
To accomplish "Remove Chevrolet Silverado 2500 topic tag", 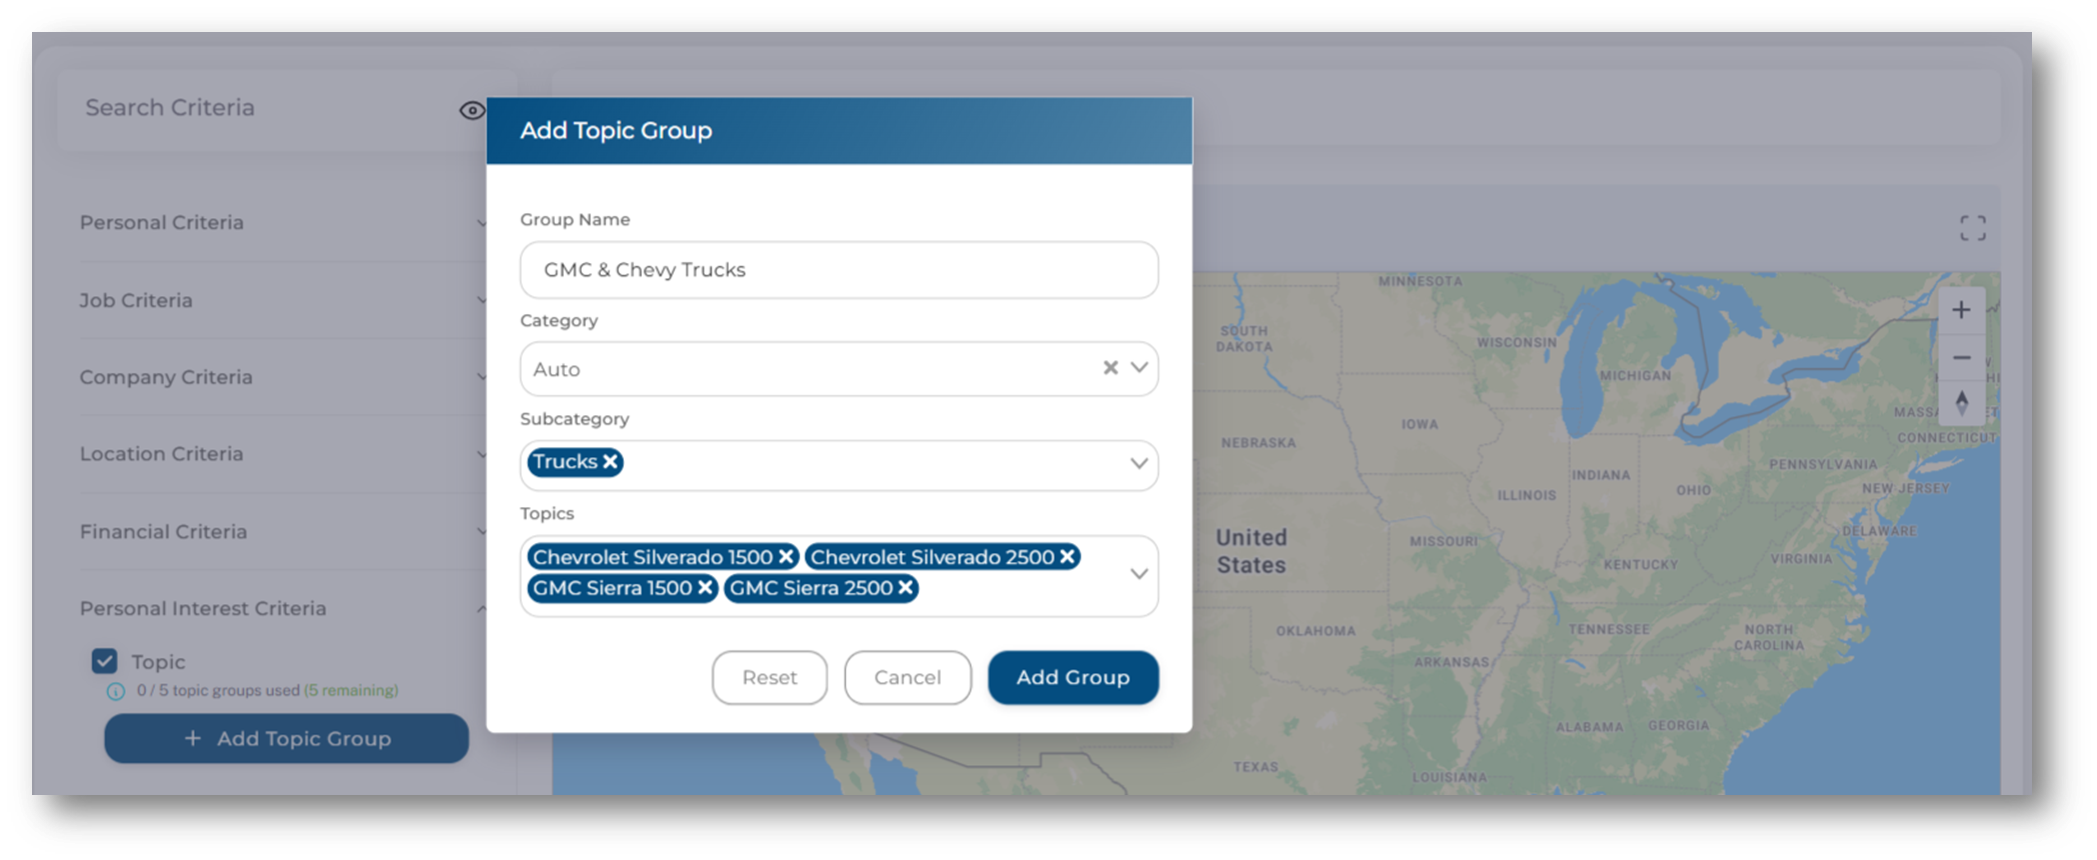I will 1067,557.
